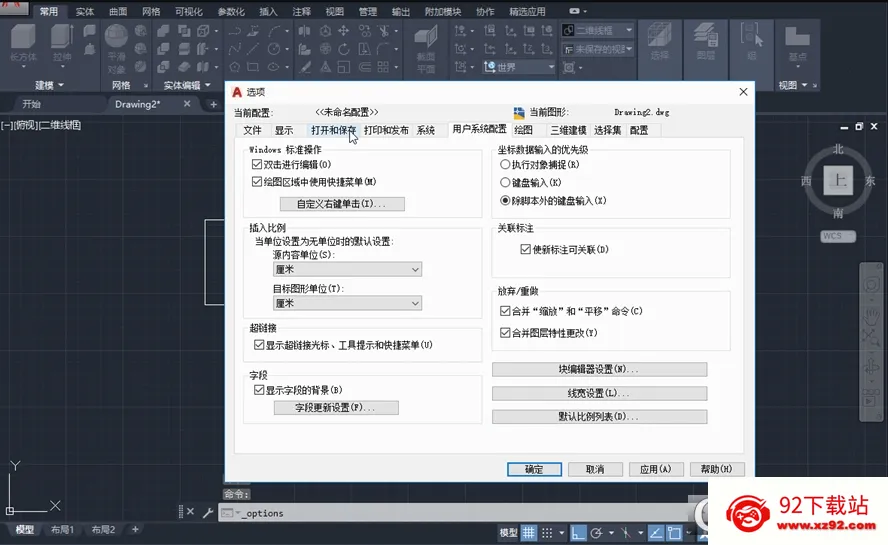Open 块编辑器设置 settings
This screenshot has width=888, height=545.
(x=599, y=369)
